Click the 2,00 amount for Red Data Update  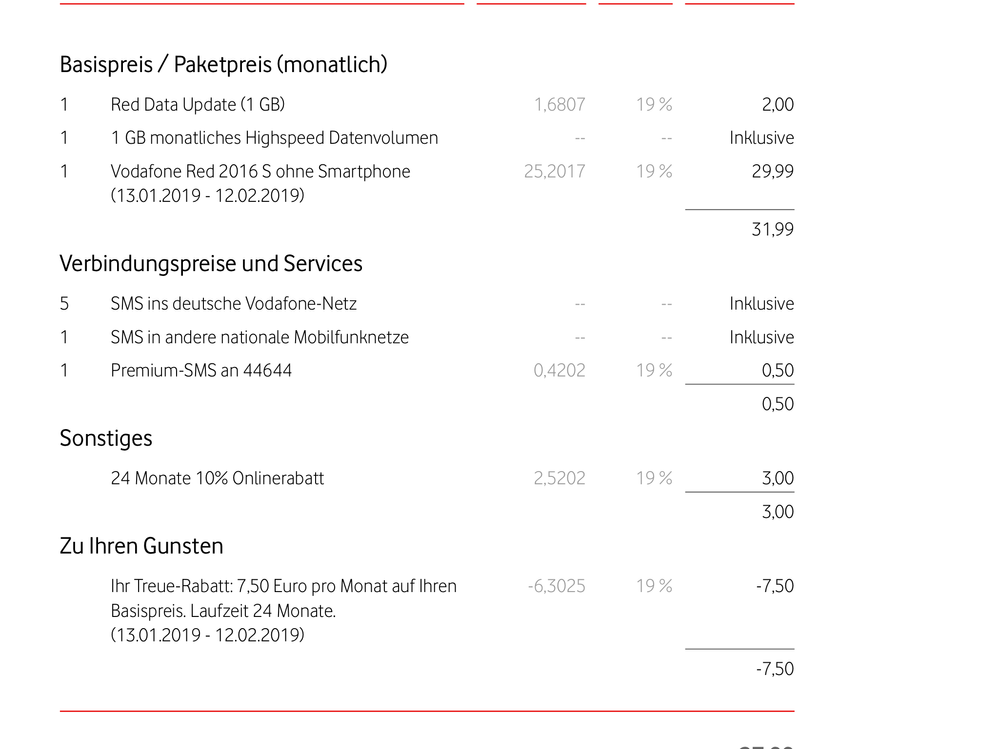777,105
